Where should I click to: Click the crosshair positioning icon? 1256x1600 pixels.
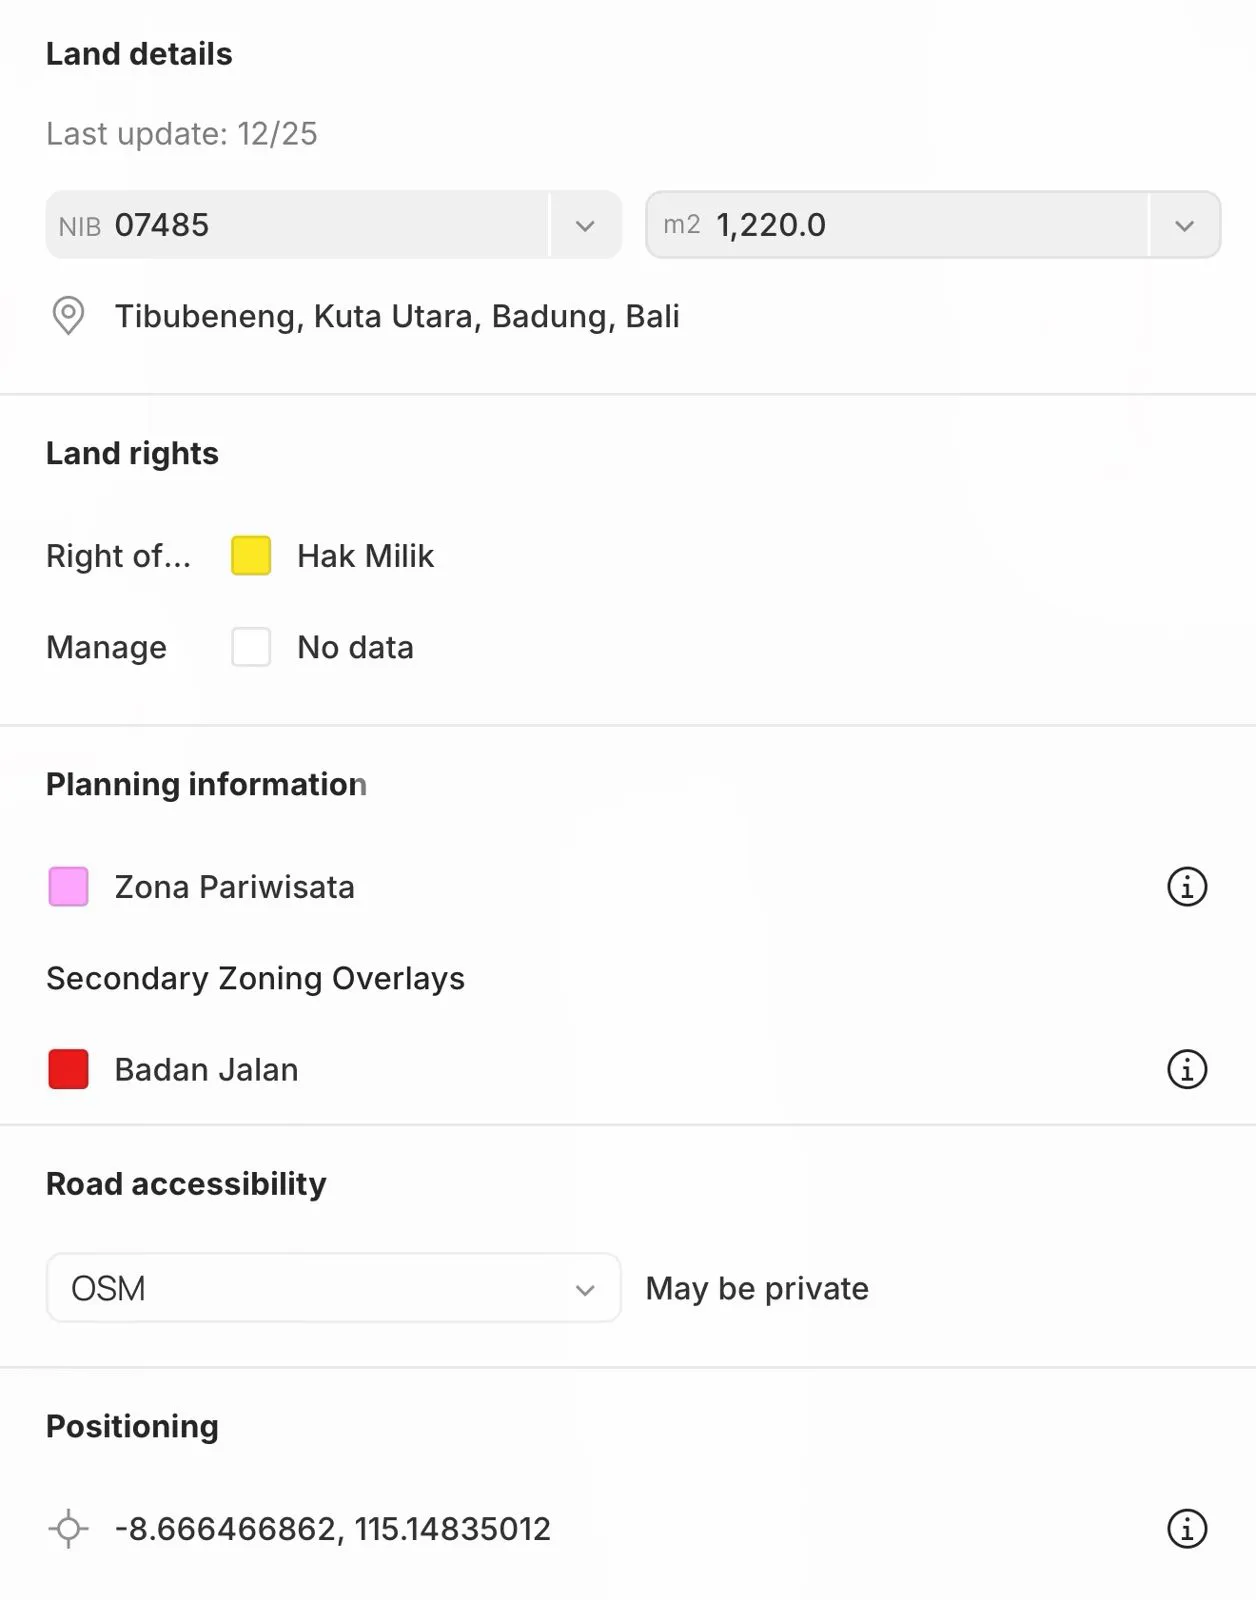[x=68, y=1529]
